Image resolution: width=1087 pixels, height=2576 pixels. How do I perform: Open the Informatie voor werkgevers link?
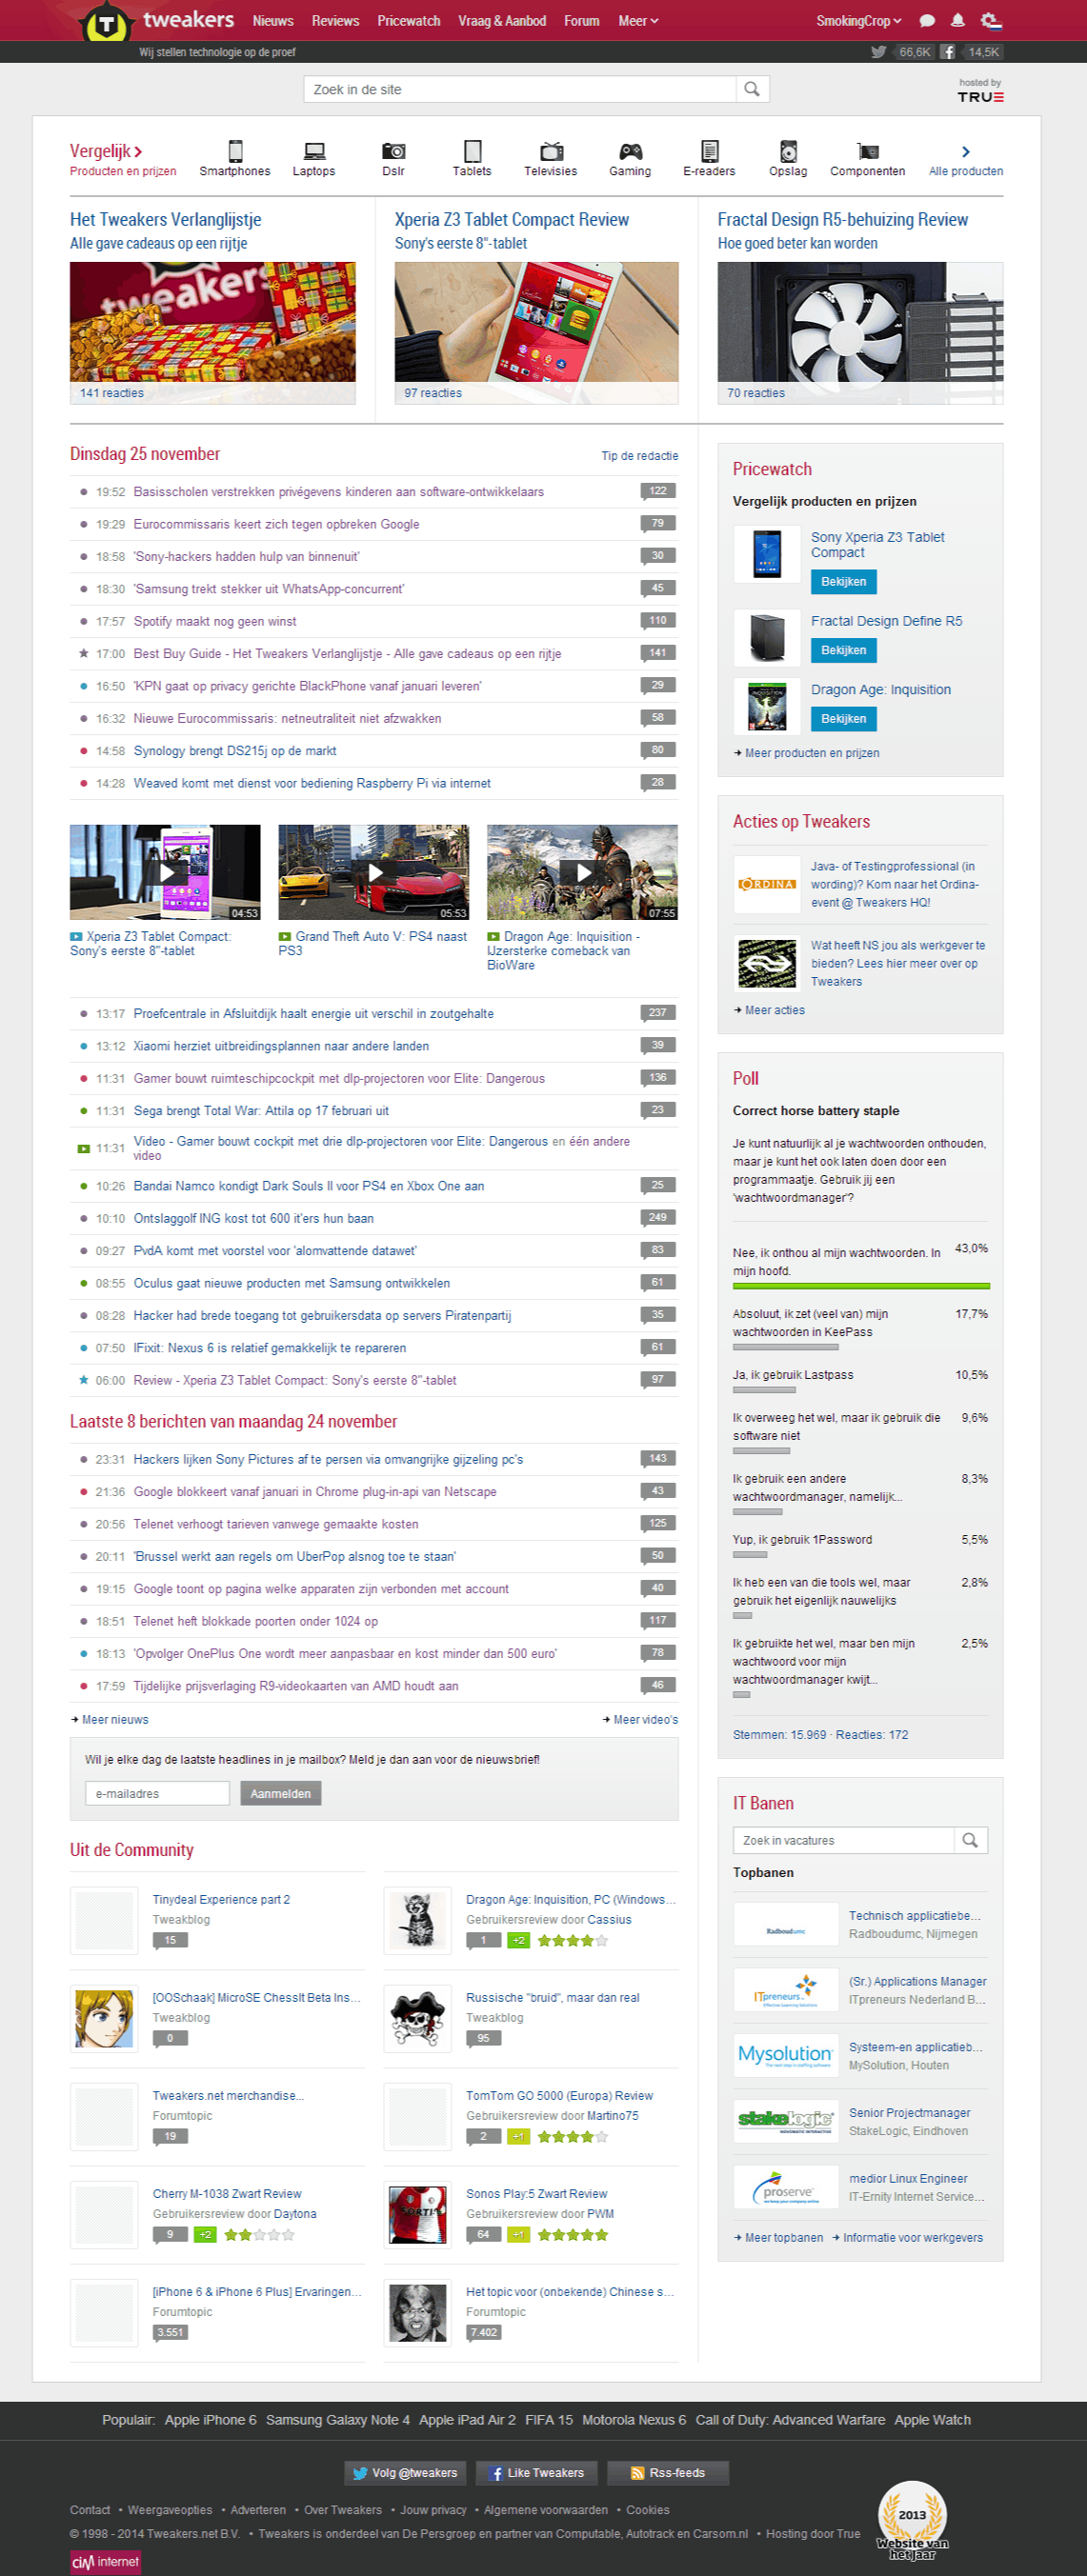(912, 2237)
